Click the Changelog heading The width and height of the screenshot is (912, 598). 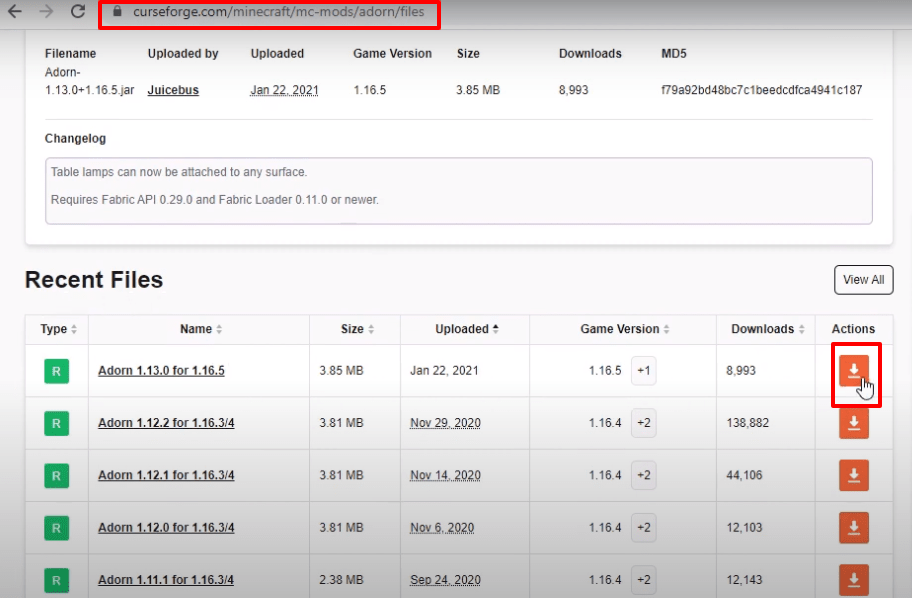[76, 139]
